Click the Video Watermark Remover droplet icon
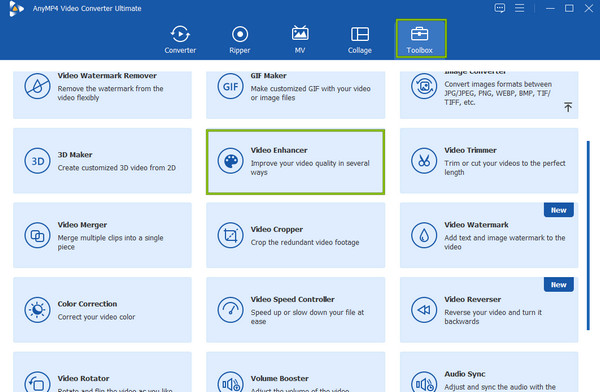Image resolution: width=600 pixels, height=392 pixels. [37, 86]
